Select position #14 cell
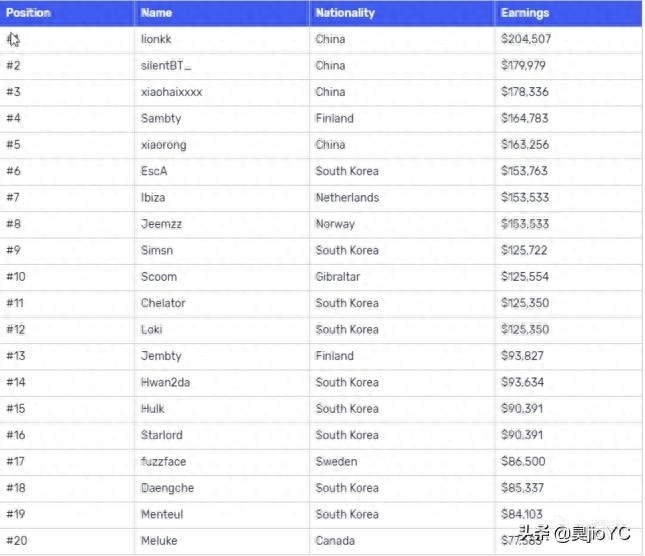The width and height of the screenshot is (645, 556). point(16,382)
